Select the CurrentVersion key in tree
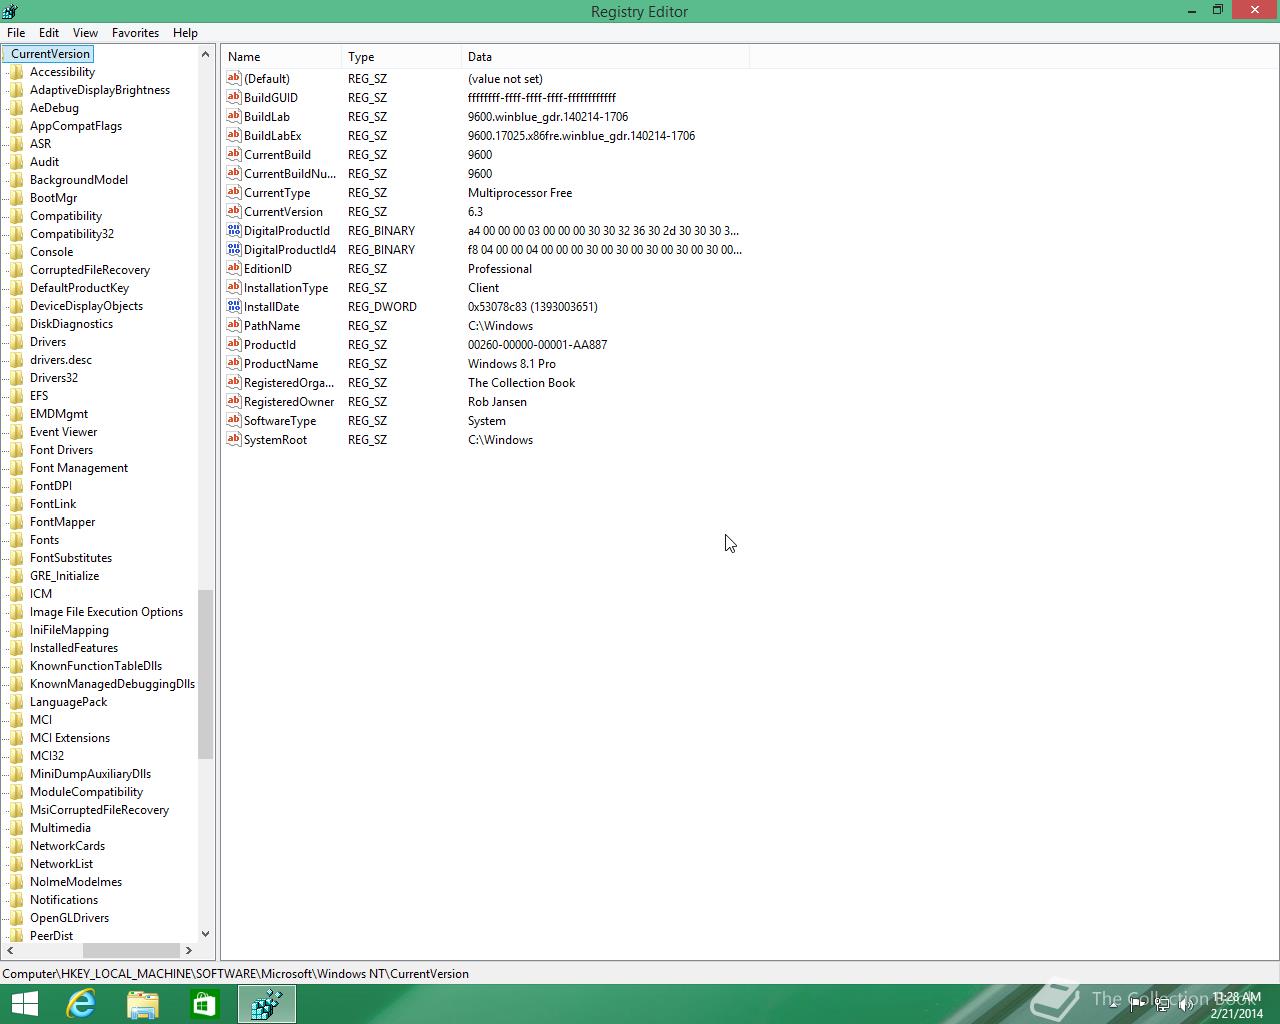 (50, 54)
